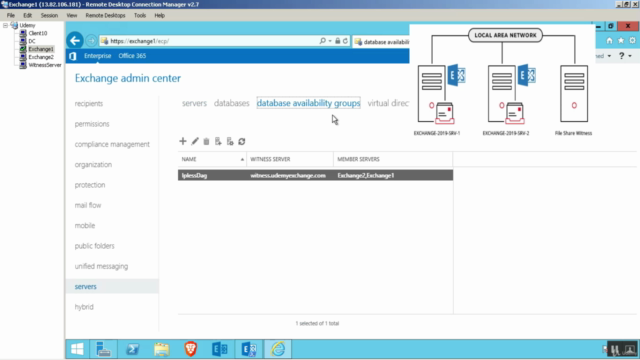Select the Client10 connection in the tree
This screenshot has height=360, width=640.
pyautogui.click(x=38, y=33)
